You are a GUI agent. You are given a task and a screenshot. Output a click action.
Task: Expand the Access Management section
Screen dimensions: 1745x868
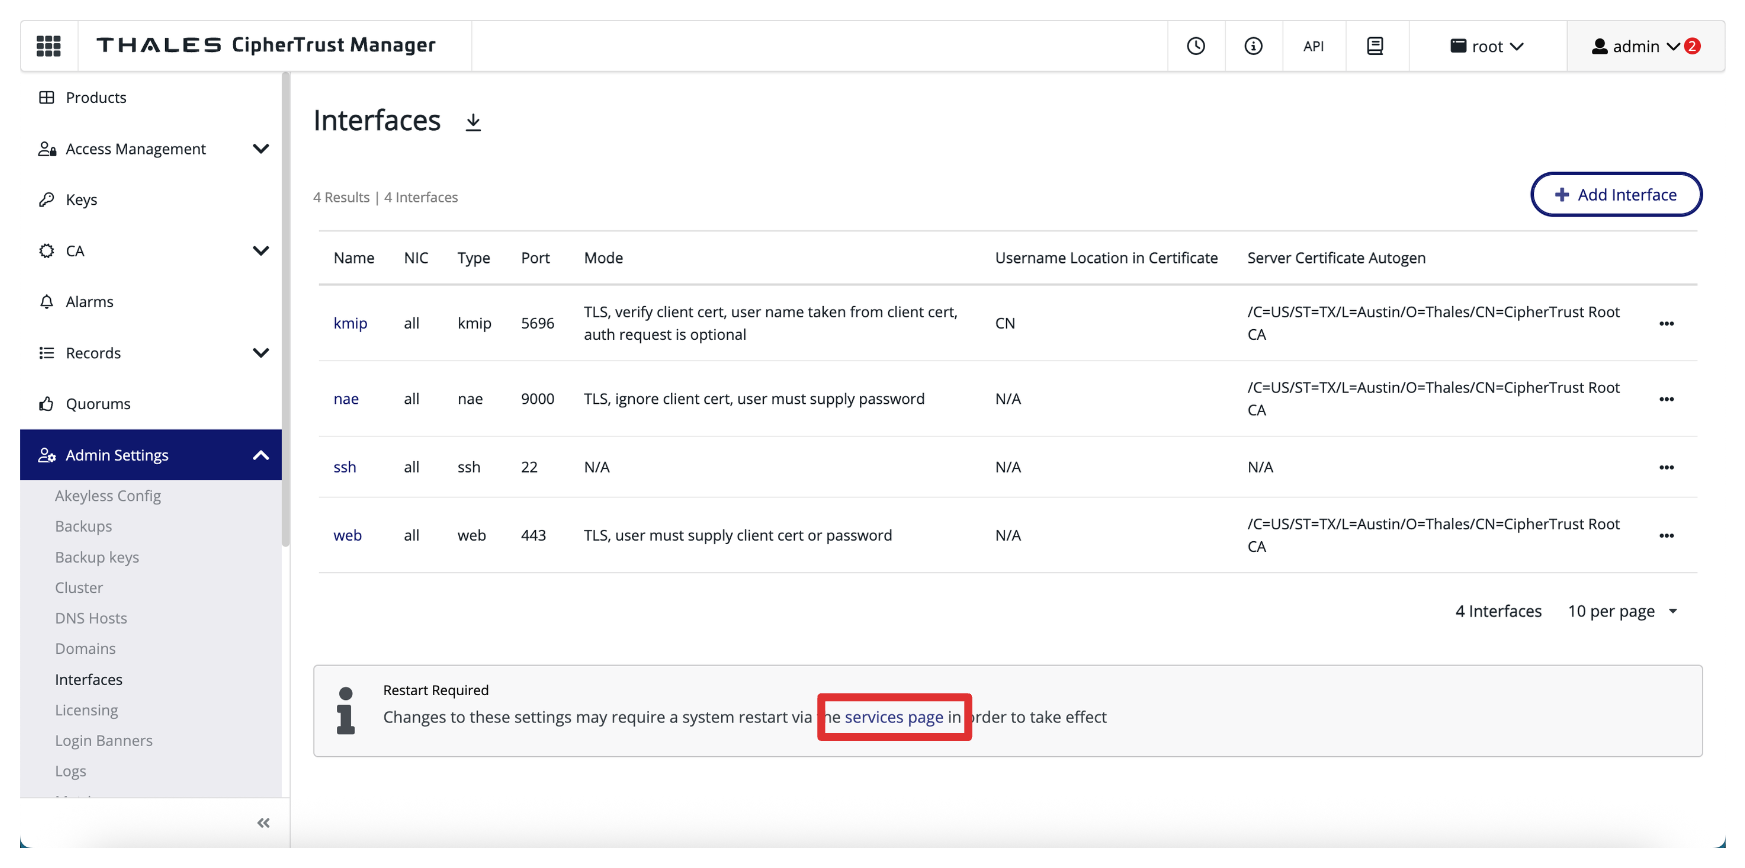pyautogui.click(x=261, y=149)
